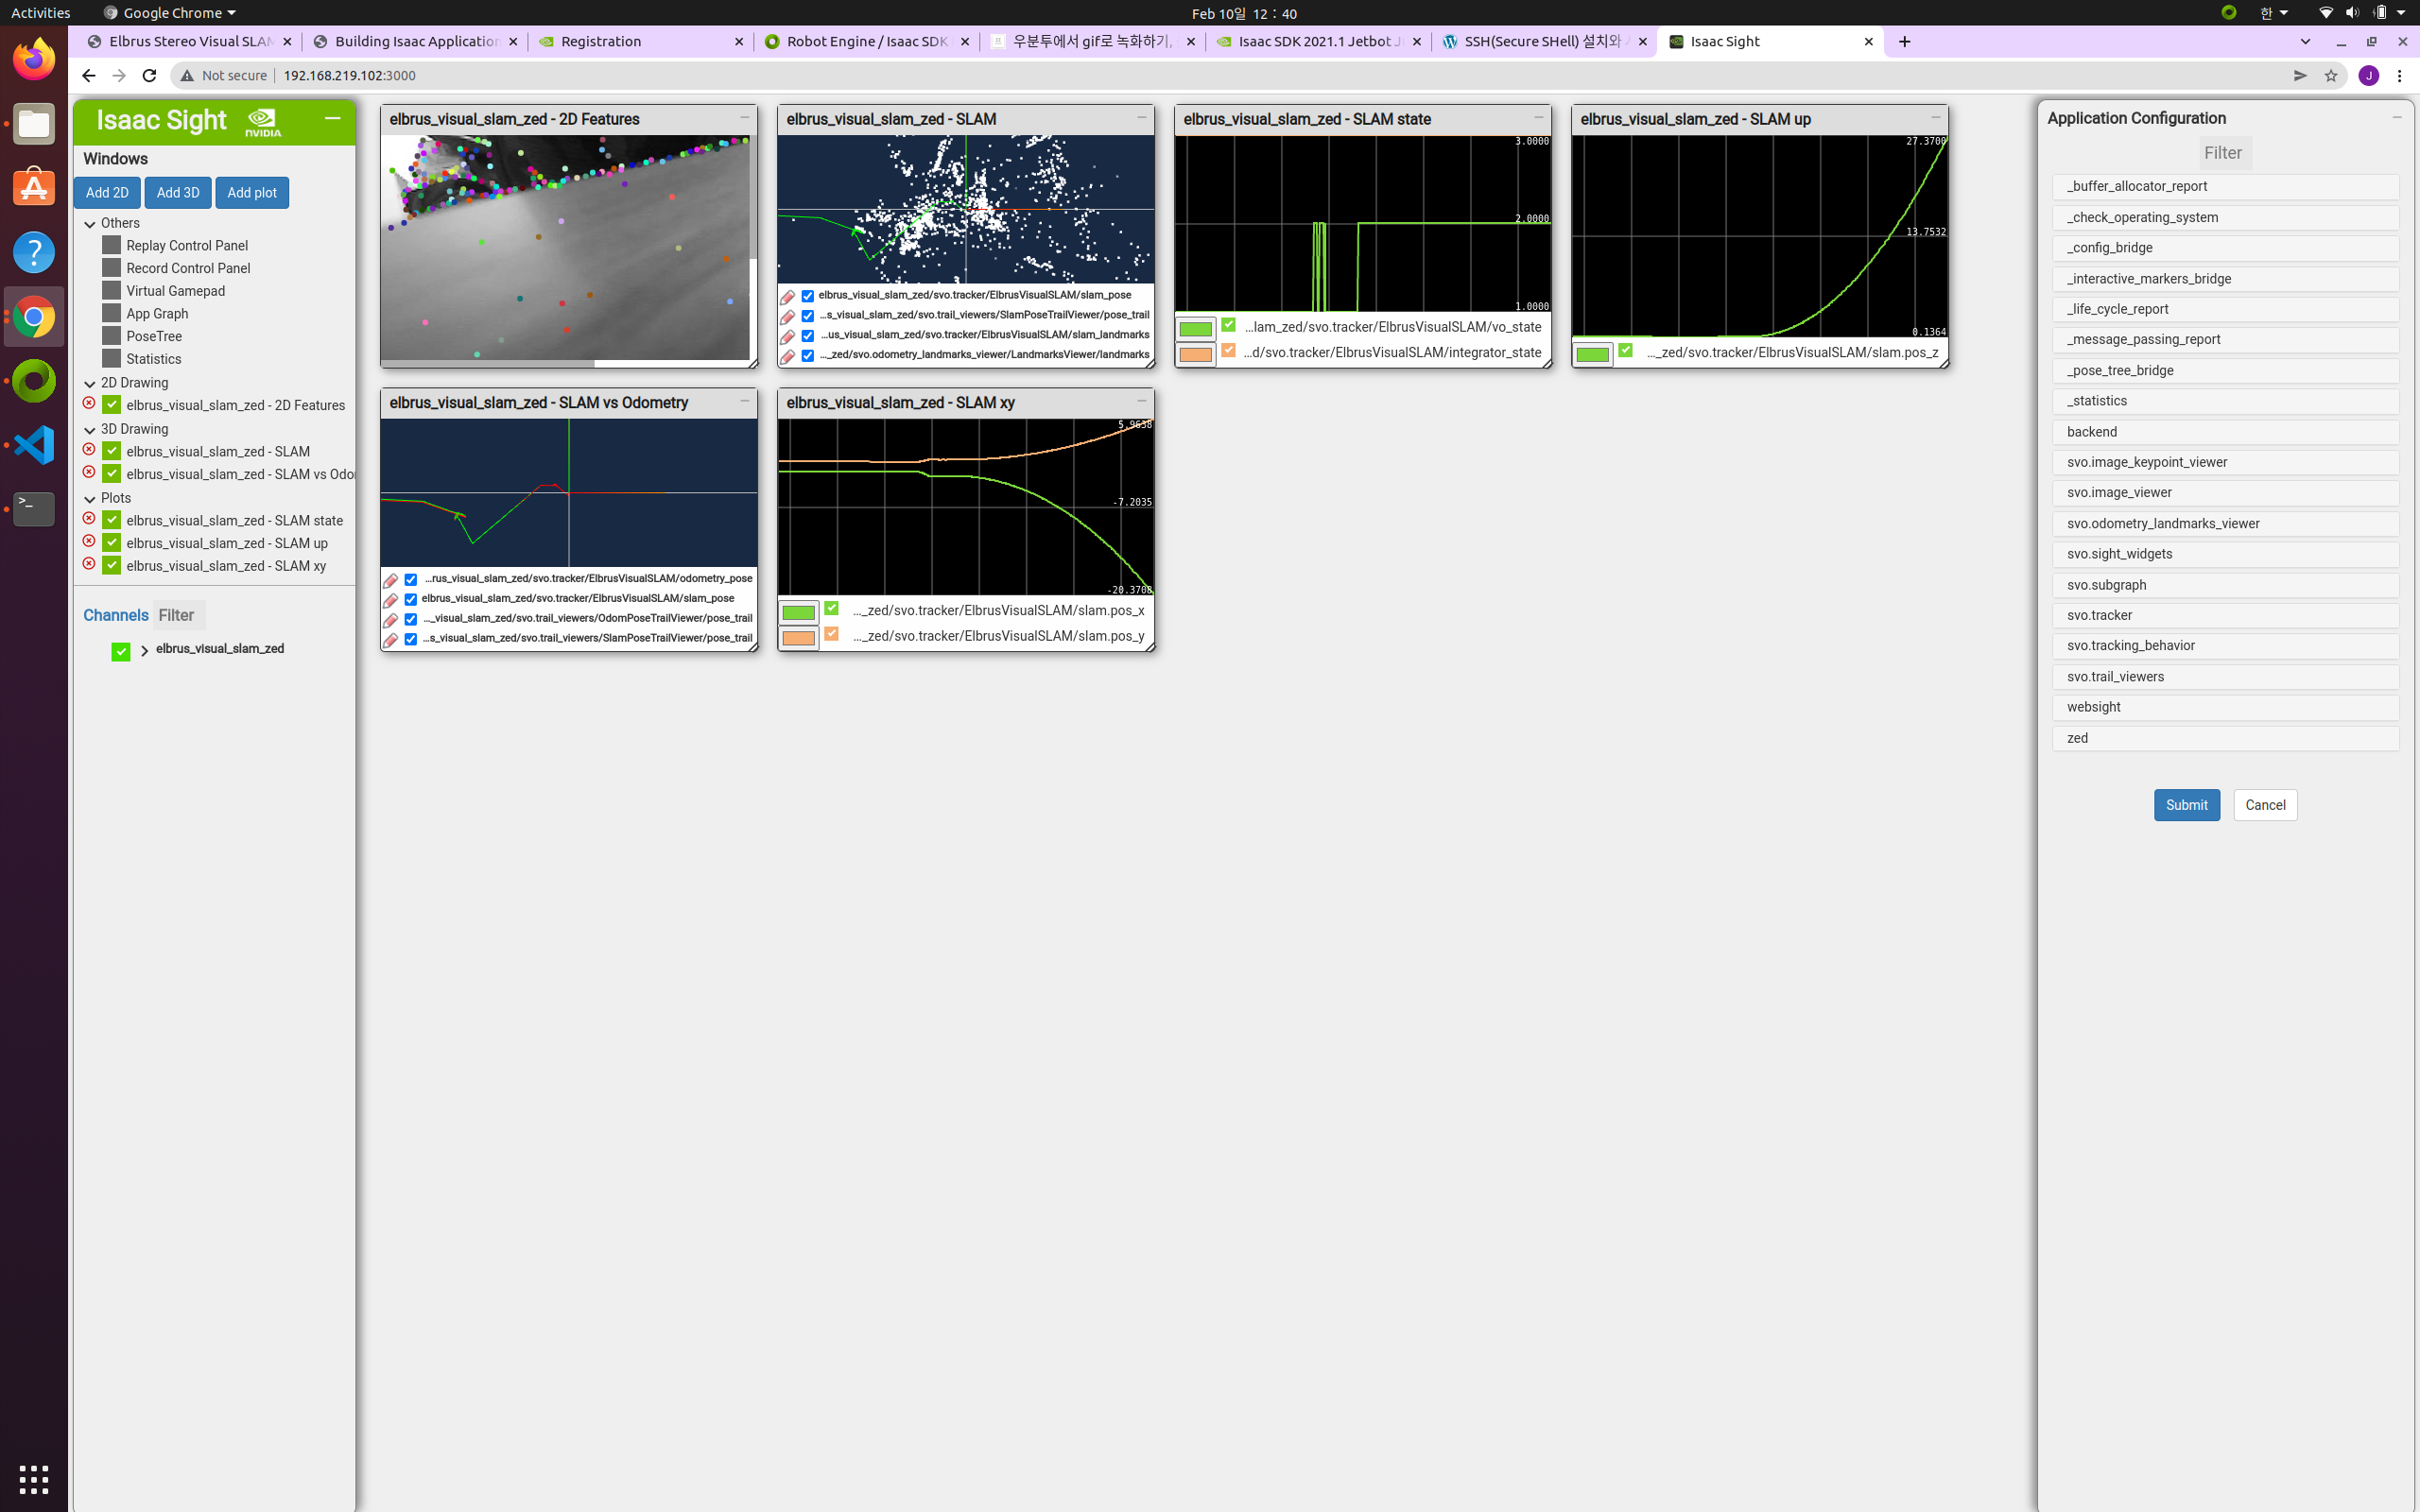Collapse the Isaac Sight sidebar with minus icon
Image resolution: width=2420 pixels, height=1512 pixels.
[332, 118]
